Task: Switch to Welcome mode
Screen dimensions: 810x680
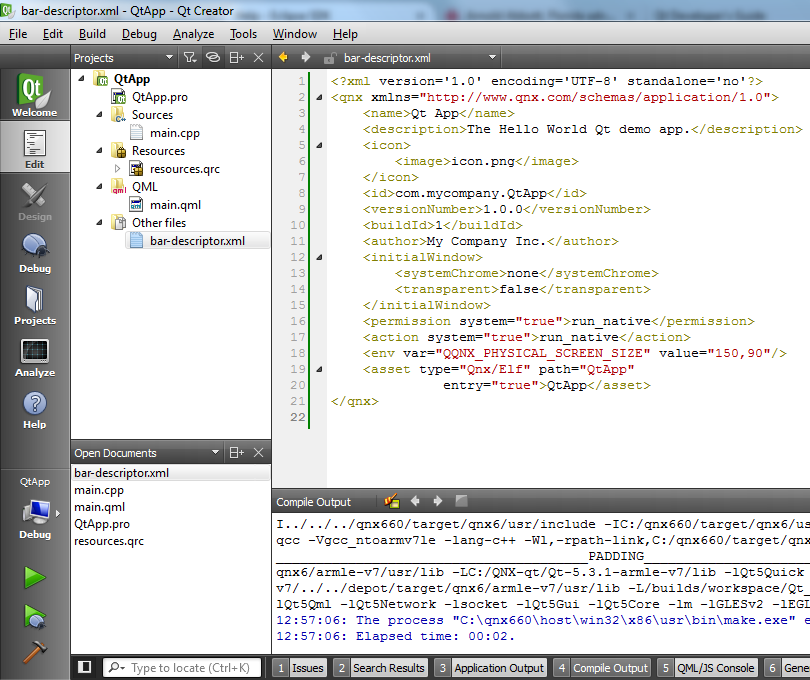Action: coord(34,96)
